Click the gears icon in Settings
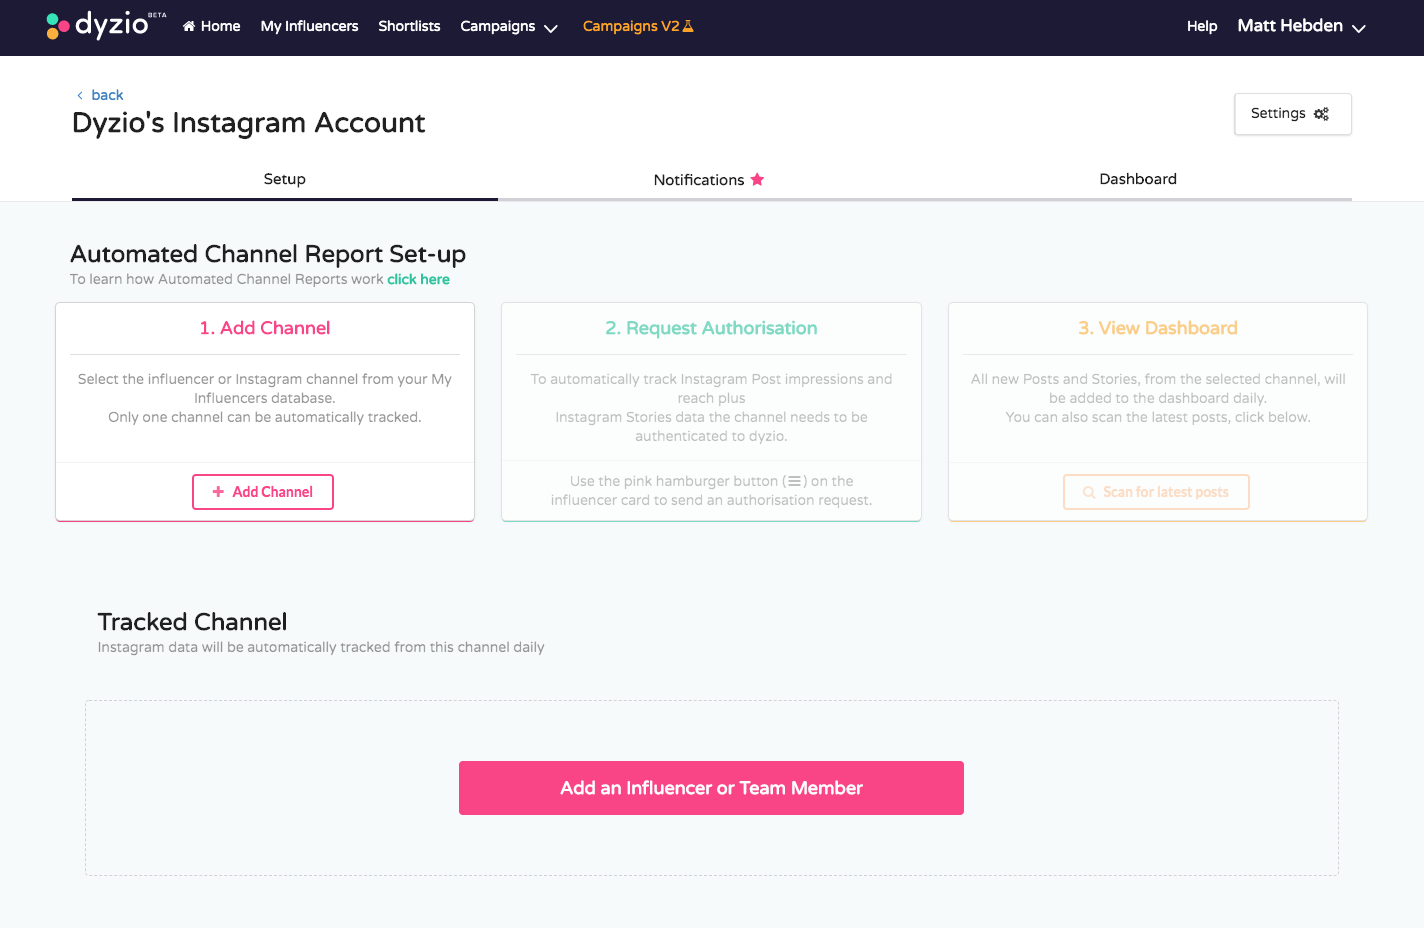 [1321, 114]
